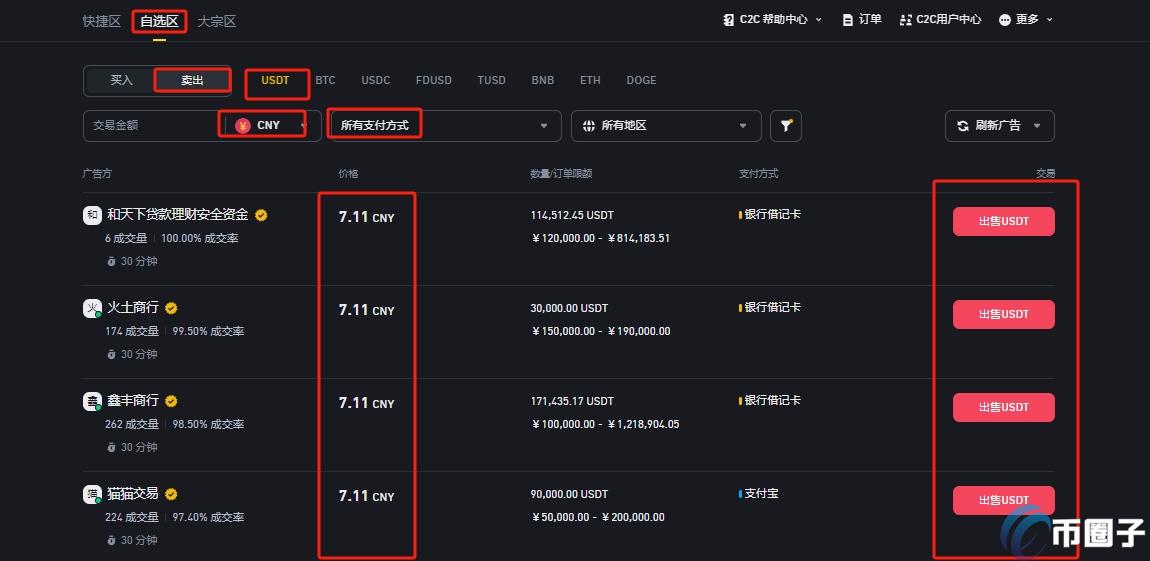1150x561 pixels.
Task: Select the DOGE coin tab
Action: point(641,81)
